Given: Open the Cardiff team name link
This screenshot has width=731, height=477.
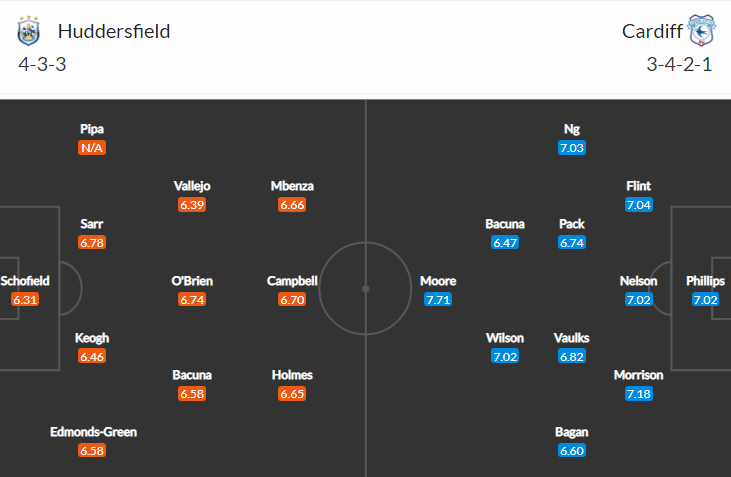Looking at the screenshot, I should coord(652,32).
